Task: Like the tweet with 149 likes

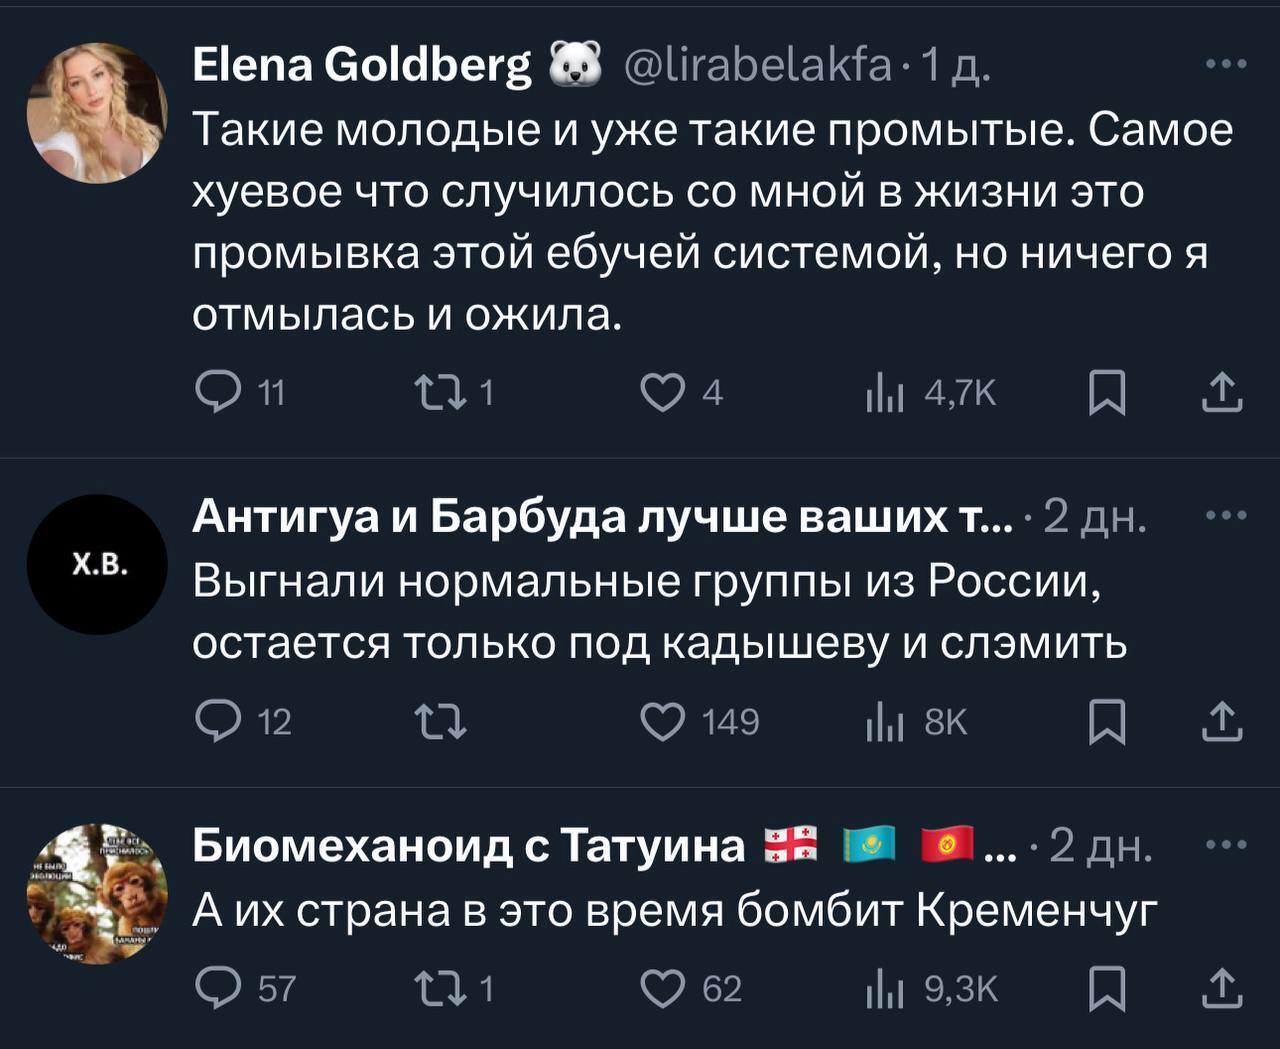Action: [661, 721]
